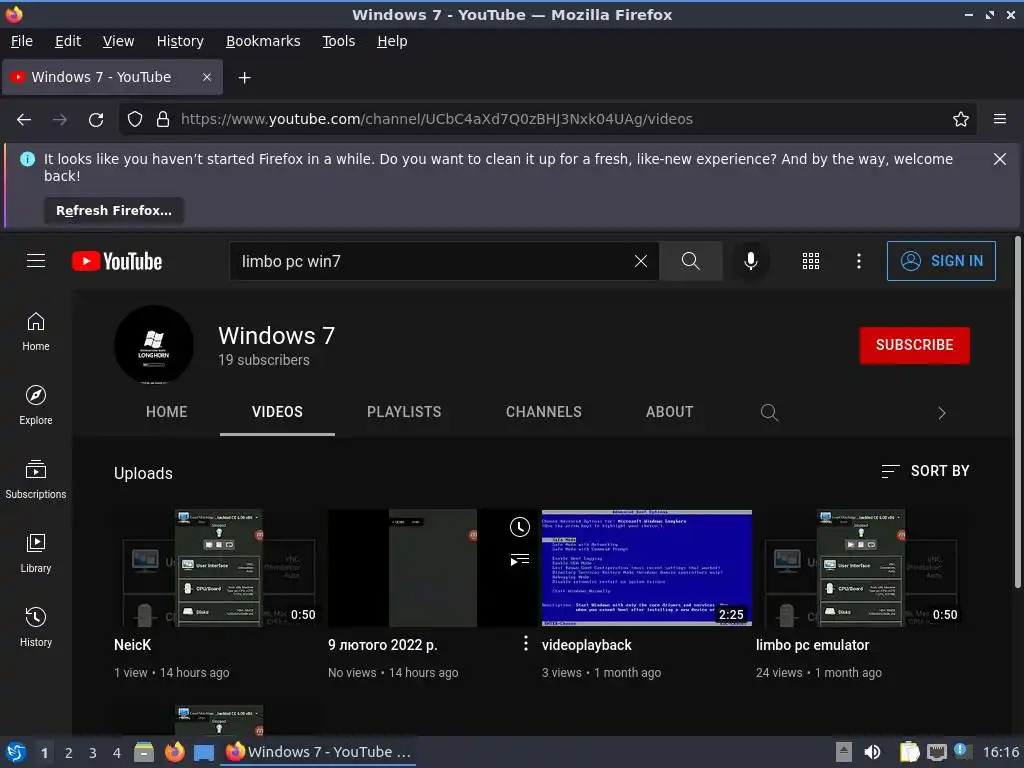The width and height of the screenshot is (1024, 768).
Task: Add video to Watch later
Action: [x=520, y=527]
